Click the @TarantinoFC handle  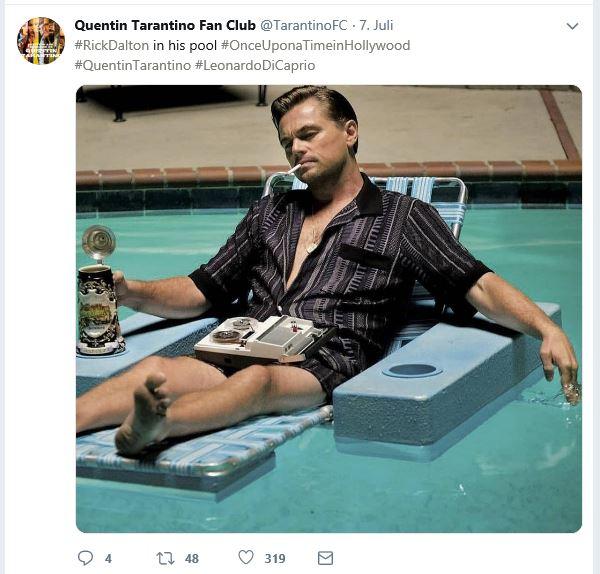click(x=304, y=25)
